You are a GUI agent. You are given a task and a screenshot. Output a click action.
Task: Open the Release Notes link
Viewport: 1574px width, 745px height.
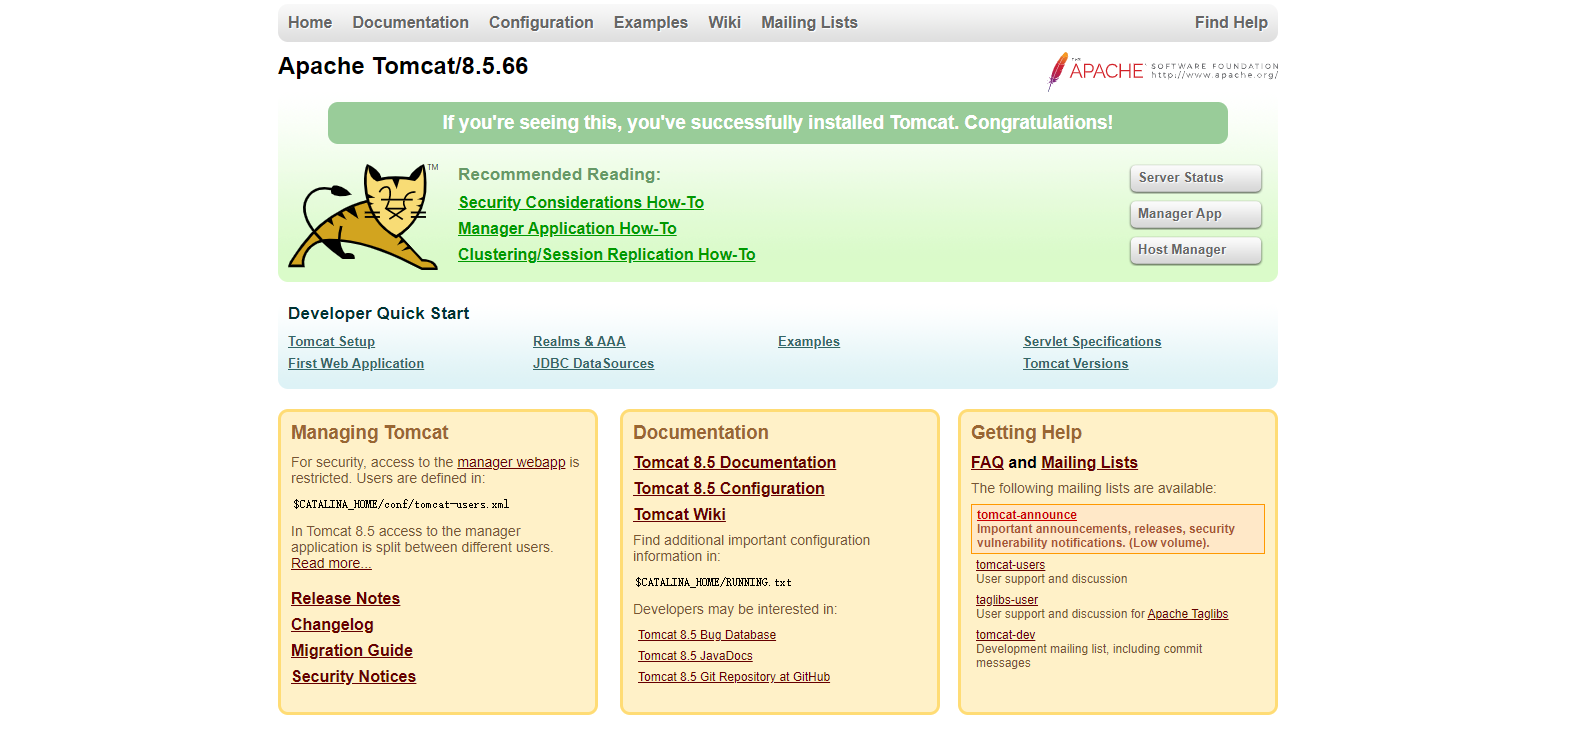345,598
